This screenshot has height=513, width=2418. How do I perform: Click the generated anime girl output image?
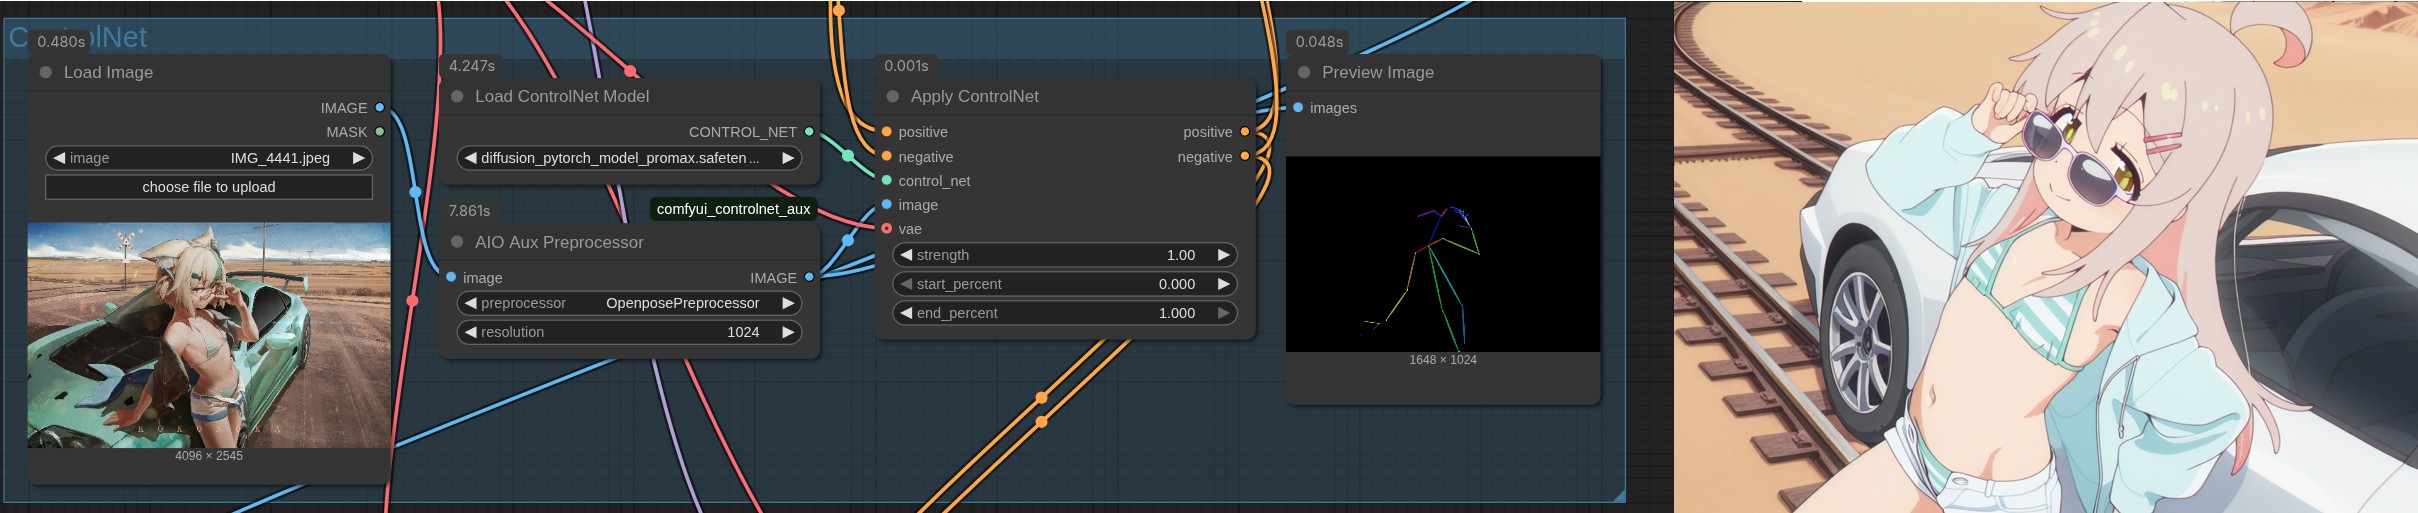(x=2046, y=257)
